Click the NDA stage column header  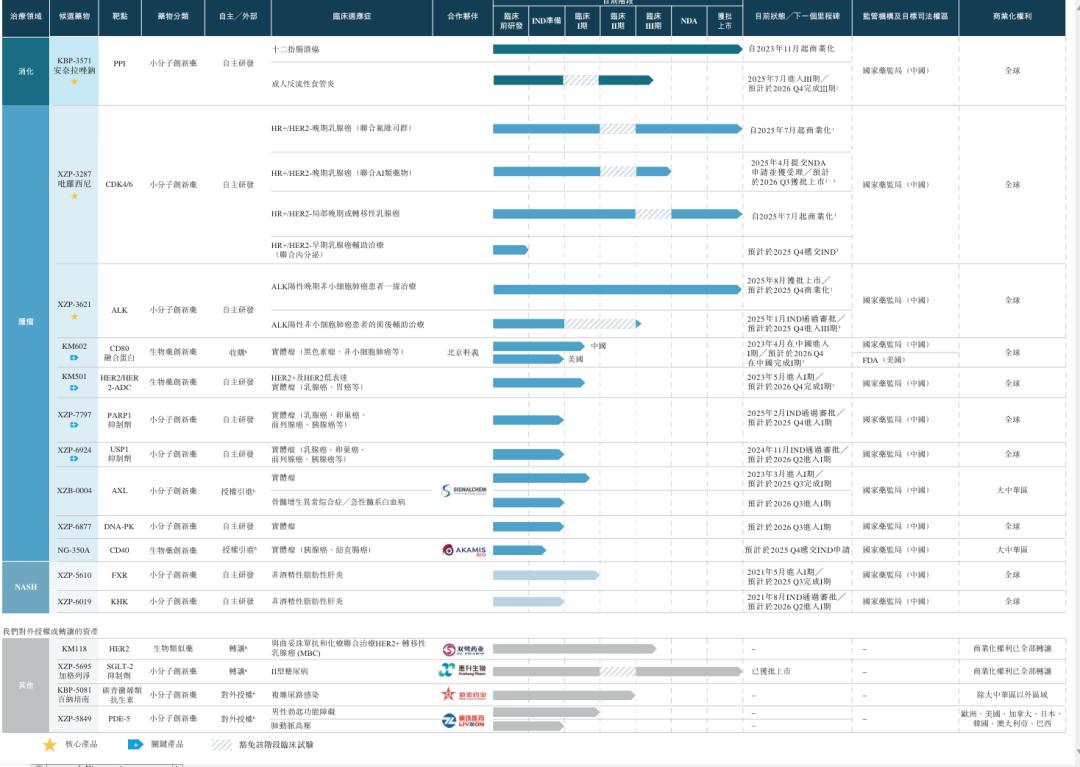point(689,21)
